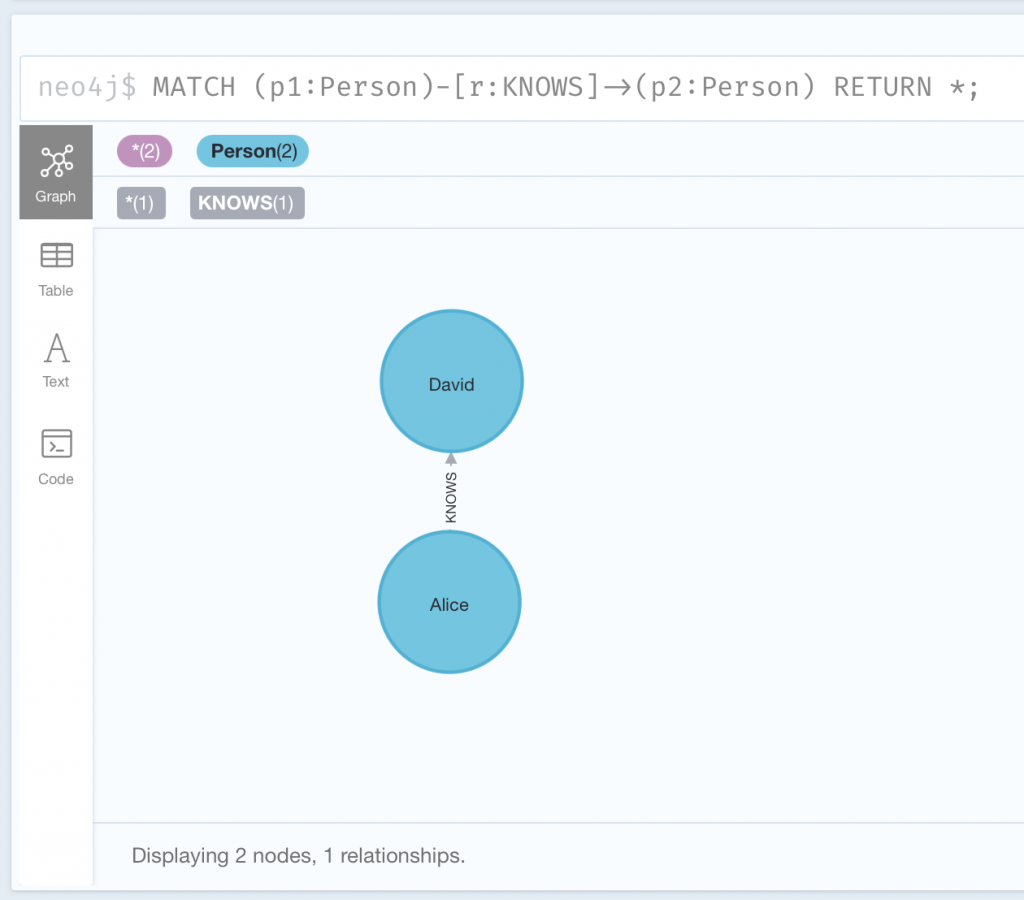The image size is (1024, 900).
Task: Select the David node
Action: 452,381
